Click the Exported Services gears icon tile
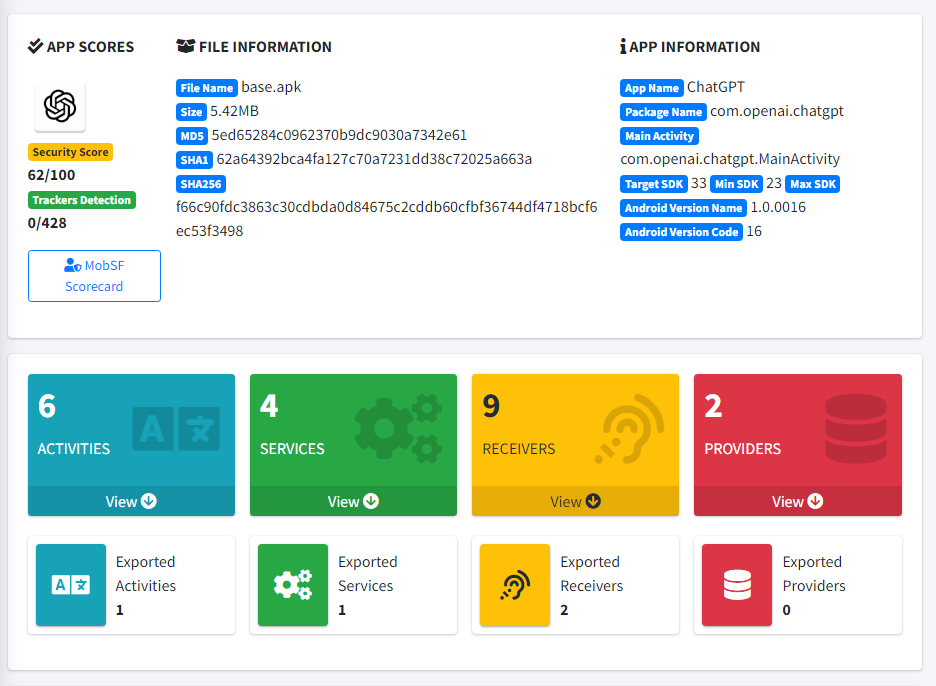 (x=293, y=585)
